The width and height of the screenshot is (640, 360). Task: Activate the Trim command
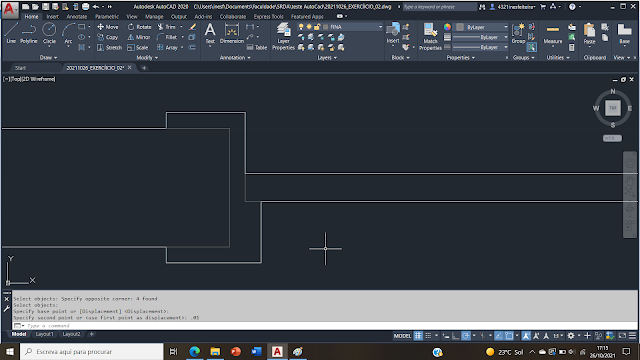point(167,27)
